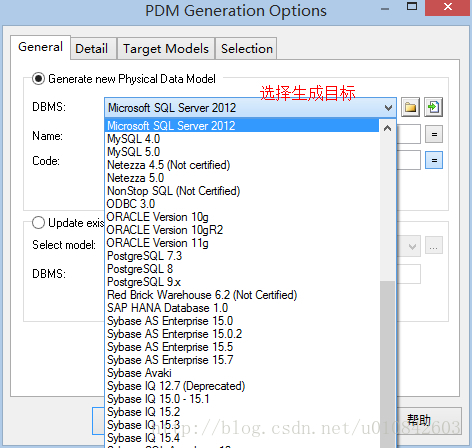472x448 pixels.
Task: Collapse the DBMS combo box arrow
Action: (388, 108)
